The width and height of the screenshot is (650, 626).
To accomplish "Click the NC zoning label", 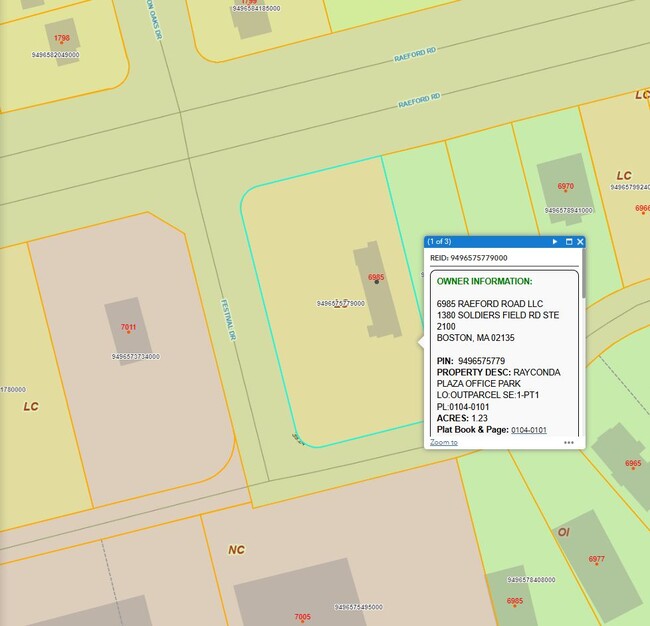I will click(236, 549).
